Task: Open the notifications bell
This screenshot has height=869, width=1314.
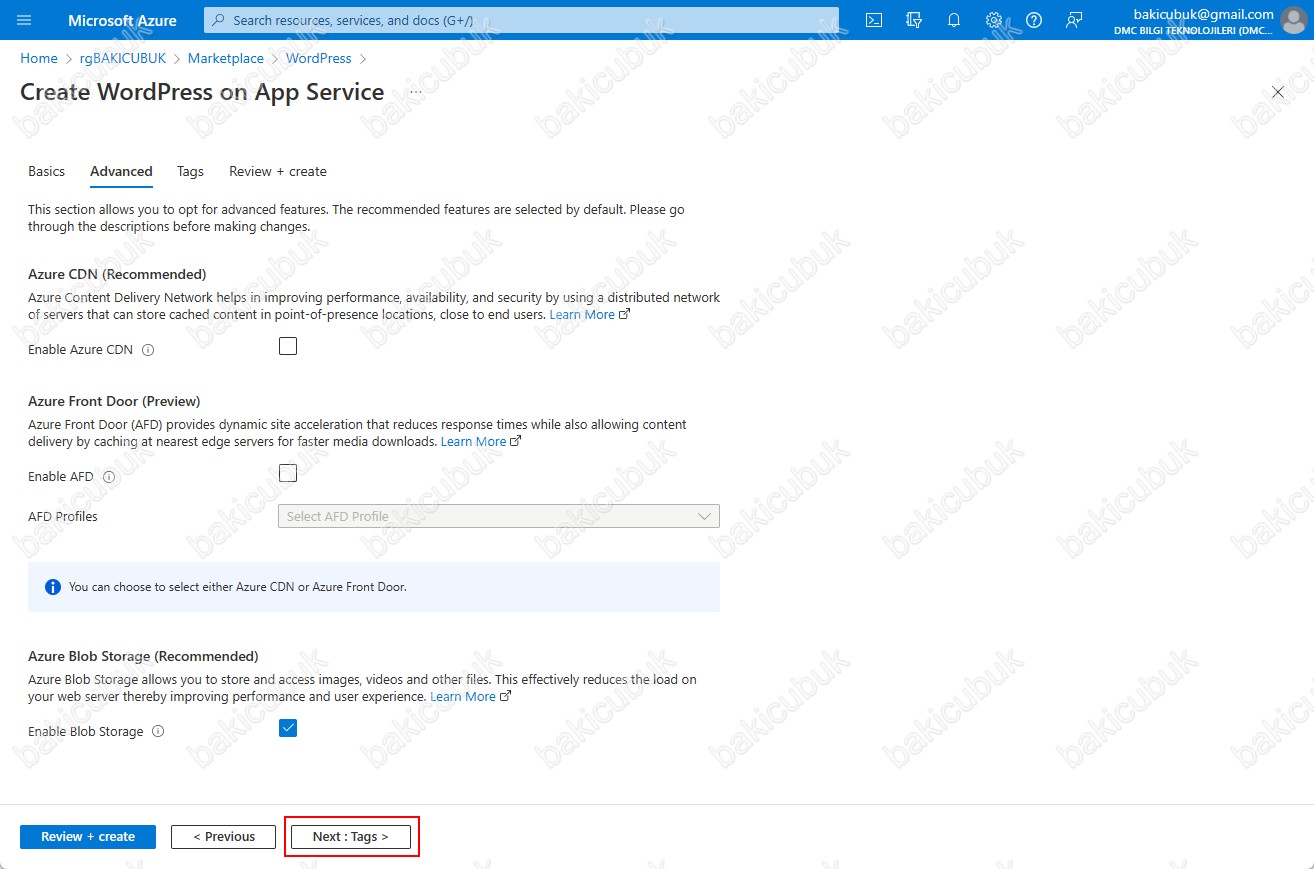Action: click(x=954, y=20)
